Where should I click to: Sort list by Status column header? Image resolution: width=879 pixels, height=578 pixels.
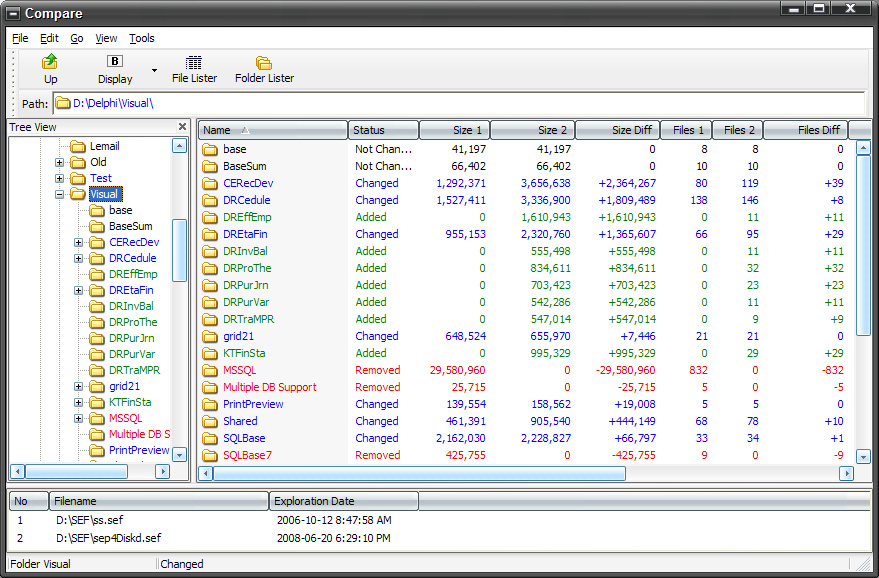coord(383,130)
